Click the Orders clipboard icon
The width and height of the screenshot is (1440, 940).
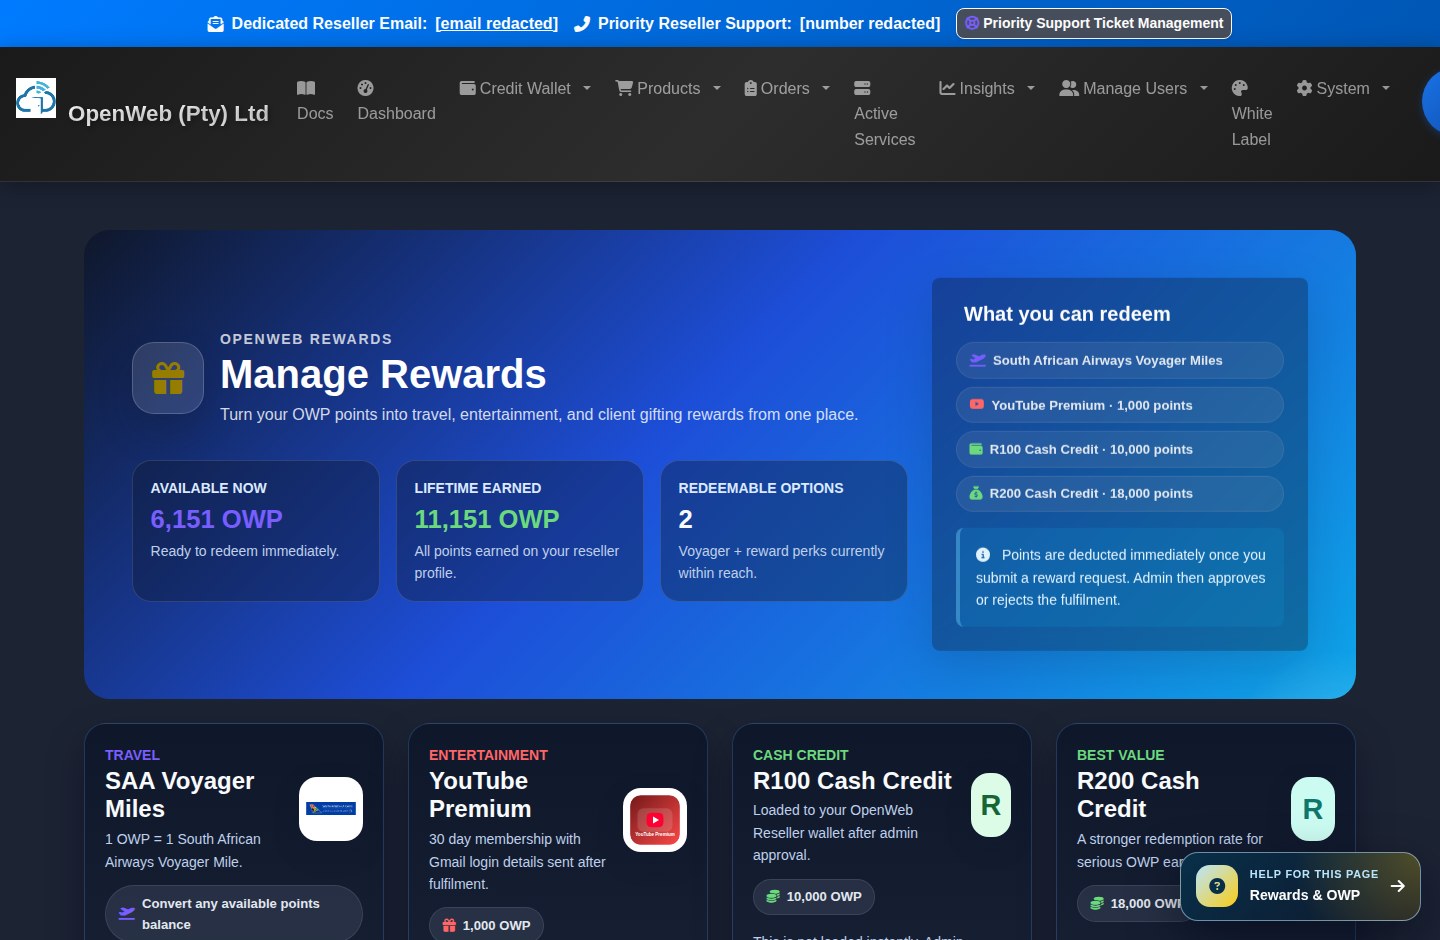pyautogui.click(x=750, y=88)
